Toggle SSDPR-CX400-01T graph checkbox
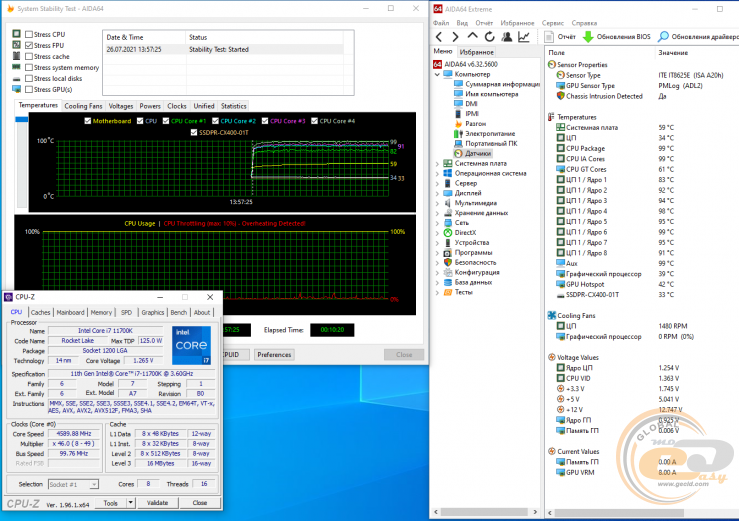Image resolution: width=739 pixels, height=521 pixels. coord(194,132)
